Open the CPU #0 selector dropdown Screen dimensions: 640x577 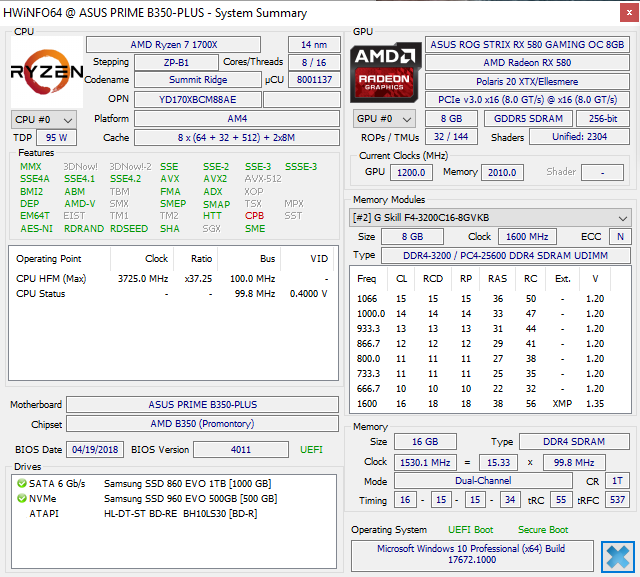point(44,120)
